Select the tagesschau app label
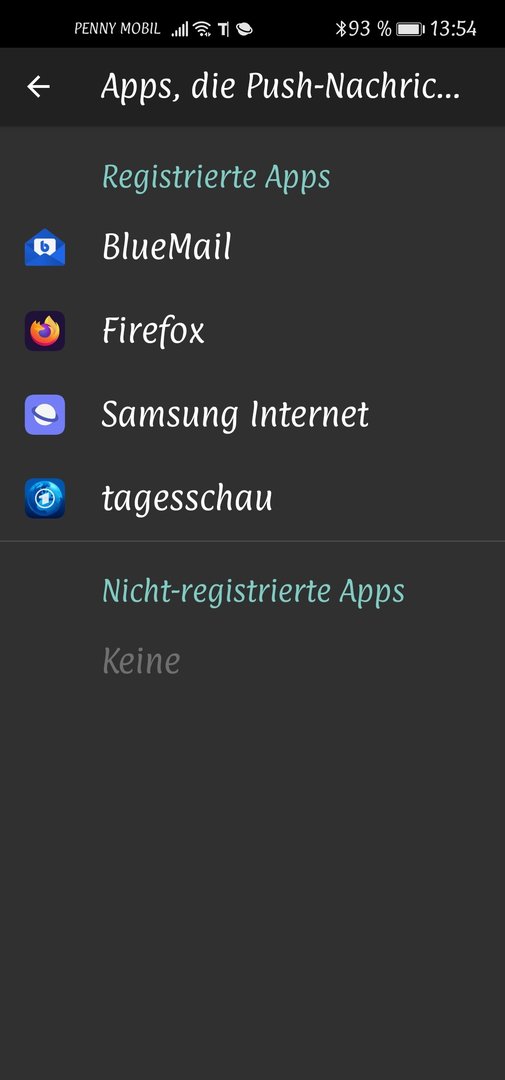 (187, 499)
